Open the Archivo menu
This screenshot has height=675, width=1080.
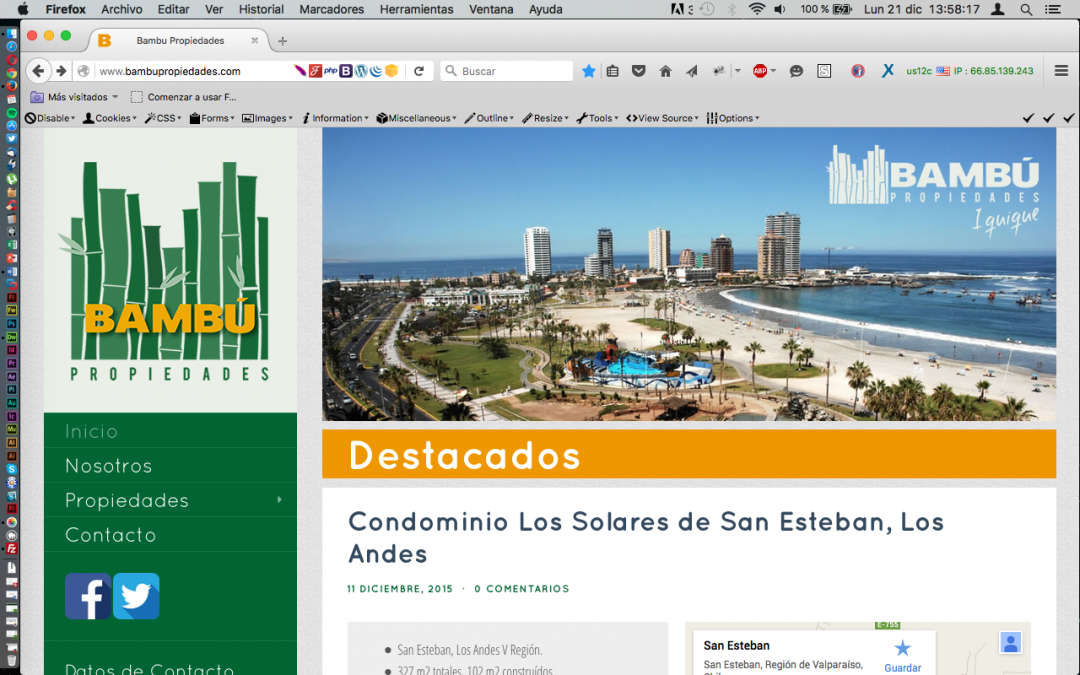pyautogui.click(x=121, y=10)
